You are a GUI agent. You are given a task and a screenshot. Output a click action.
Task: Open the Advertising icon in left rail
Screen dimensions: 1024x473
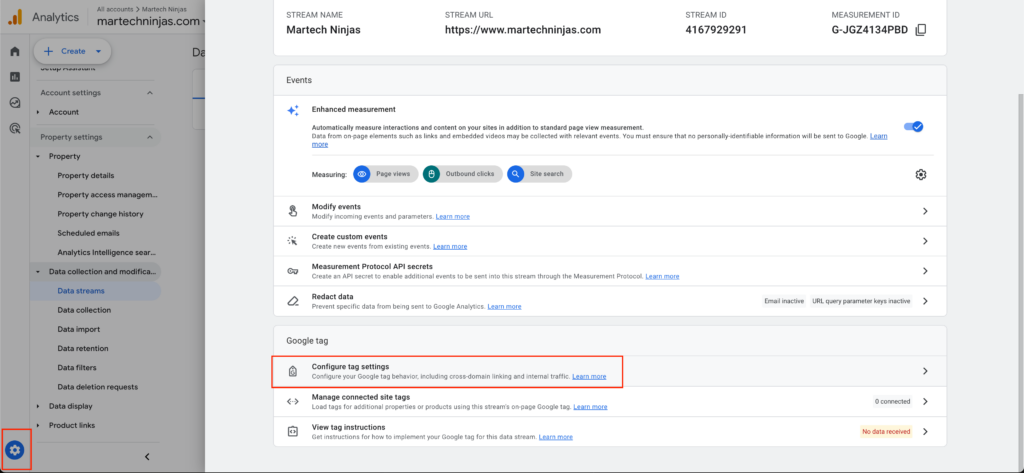coord(14,128)
